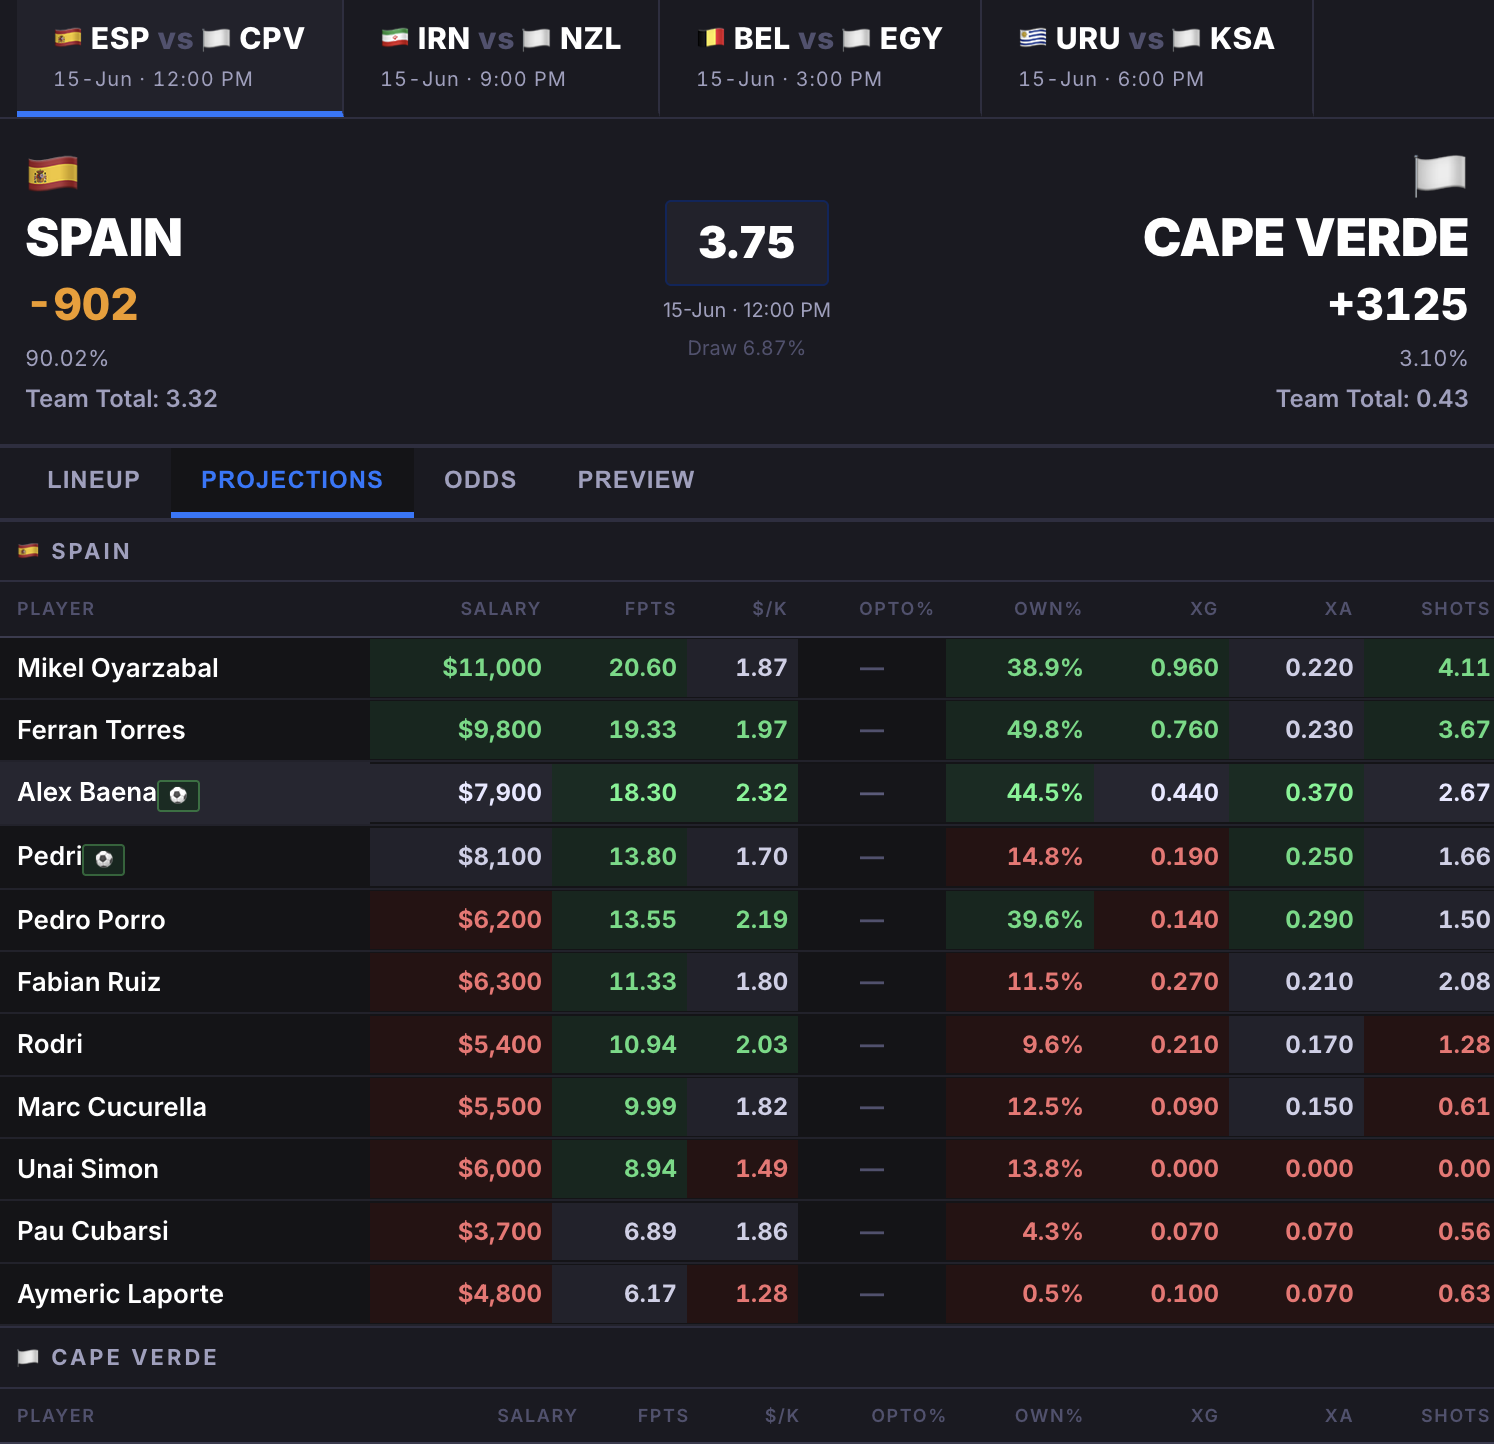Click the Cape Verde flag above team name
The width and height of the screenshot is (1494, 1444).
pos(1440,174)
